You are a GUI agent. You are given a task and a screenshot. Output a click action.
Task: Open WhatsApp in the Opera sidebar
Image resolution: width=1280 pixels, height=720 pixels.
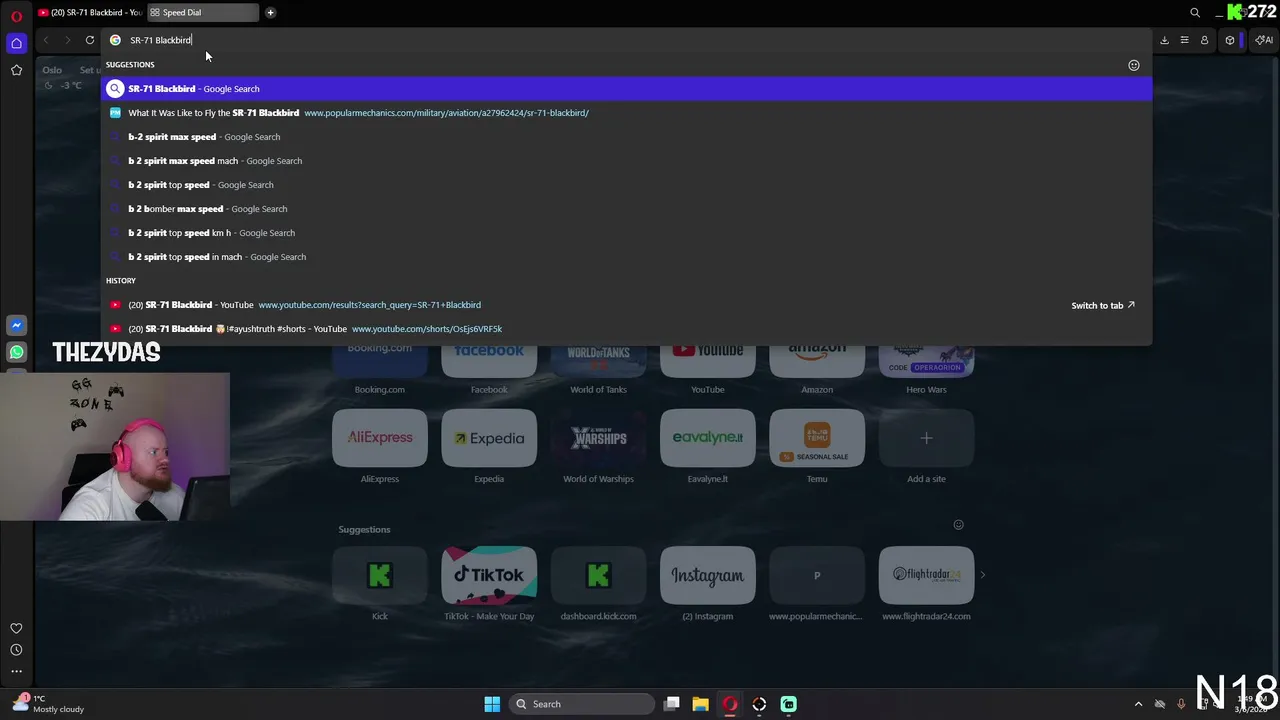[x=16, y=352]
